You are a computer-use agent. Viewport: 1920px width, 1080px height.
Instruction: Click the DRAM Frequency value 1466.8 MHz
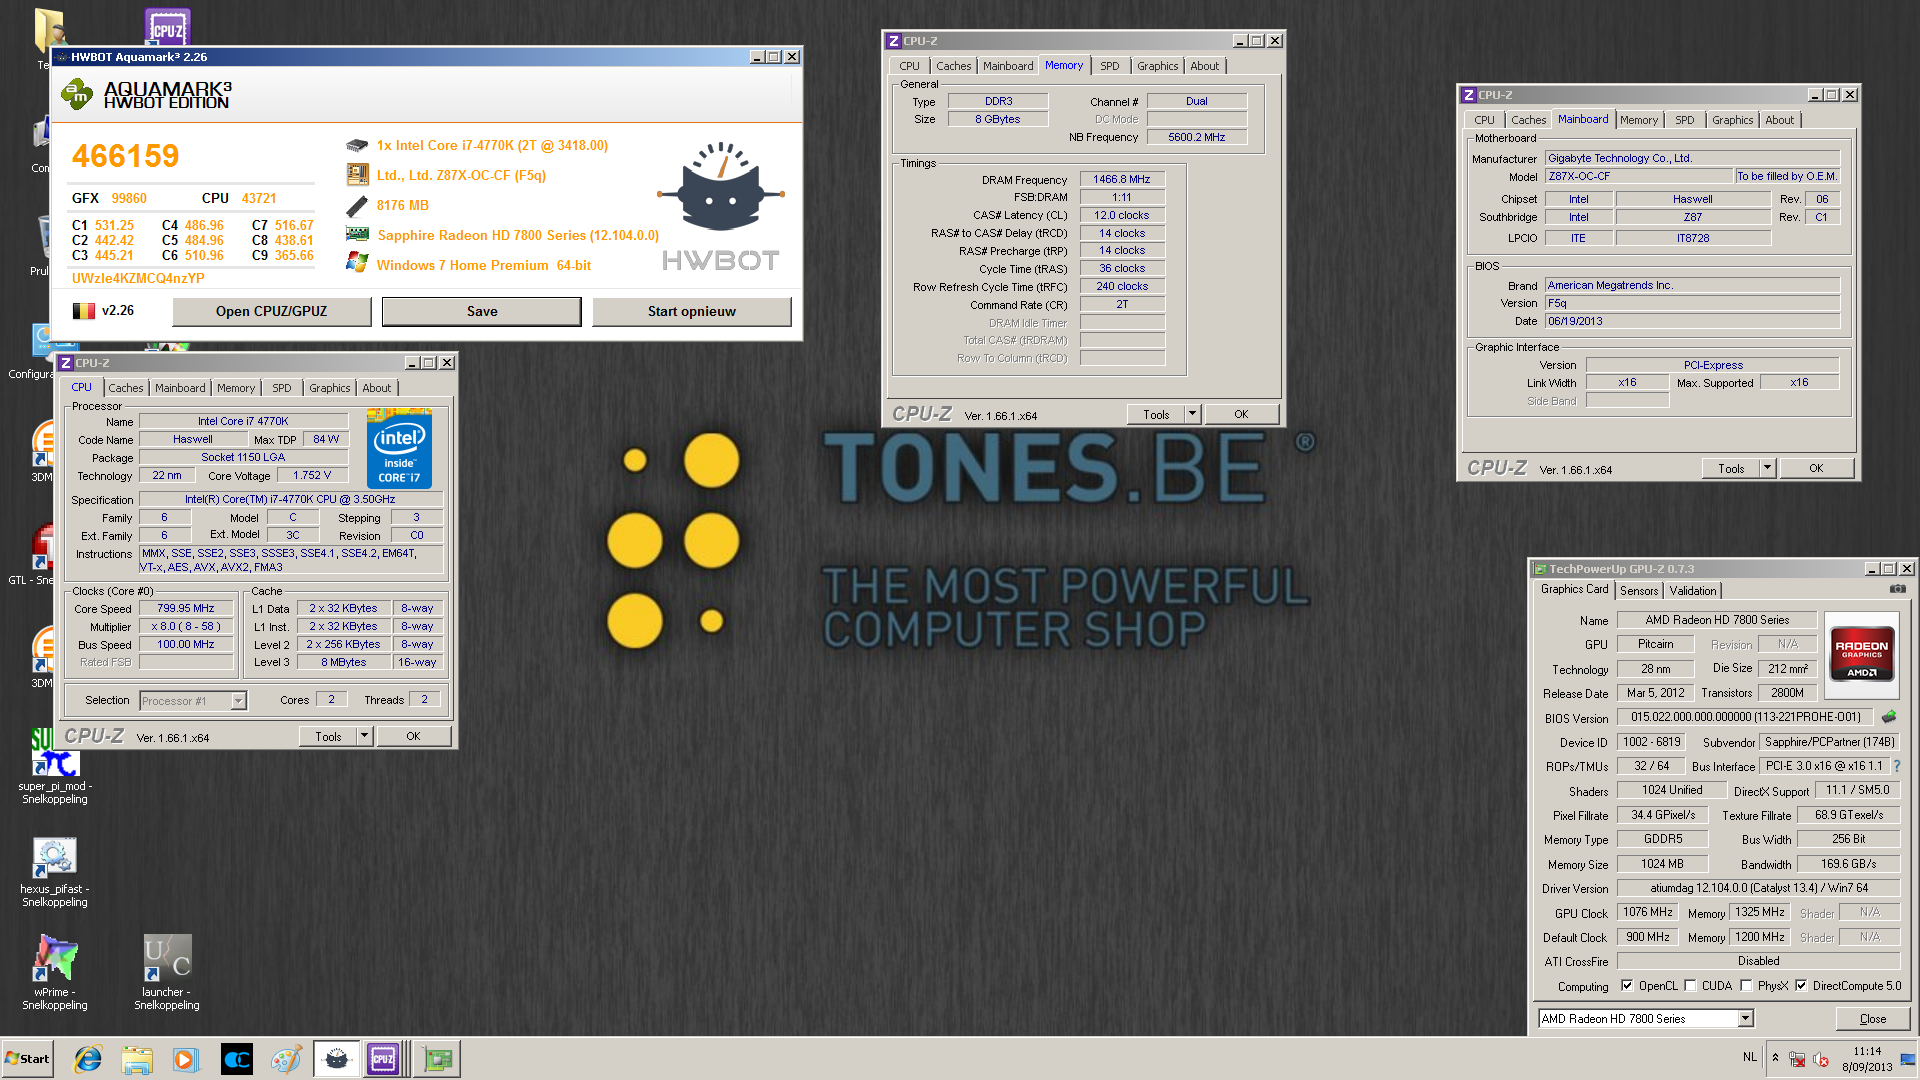(1122, 180)
